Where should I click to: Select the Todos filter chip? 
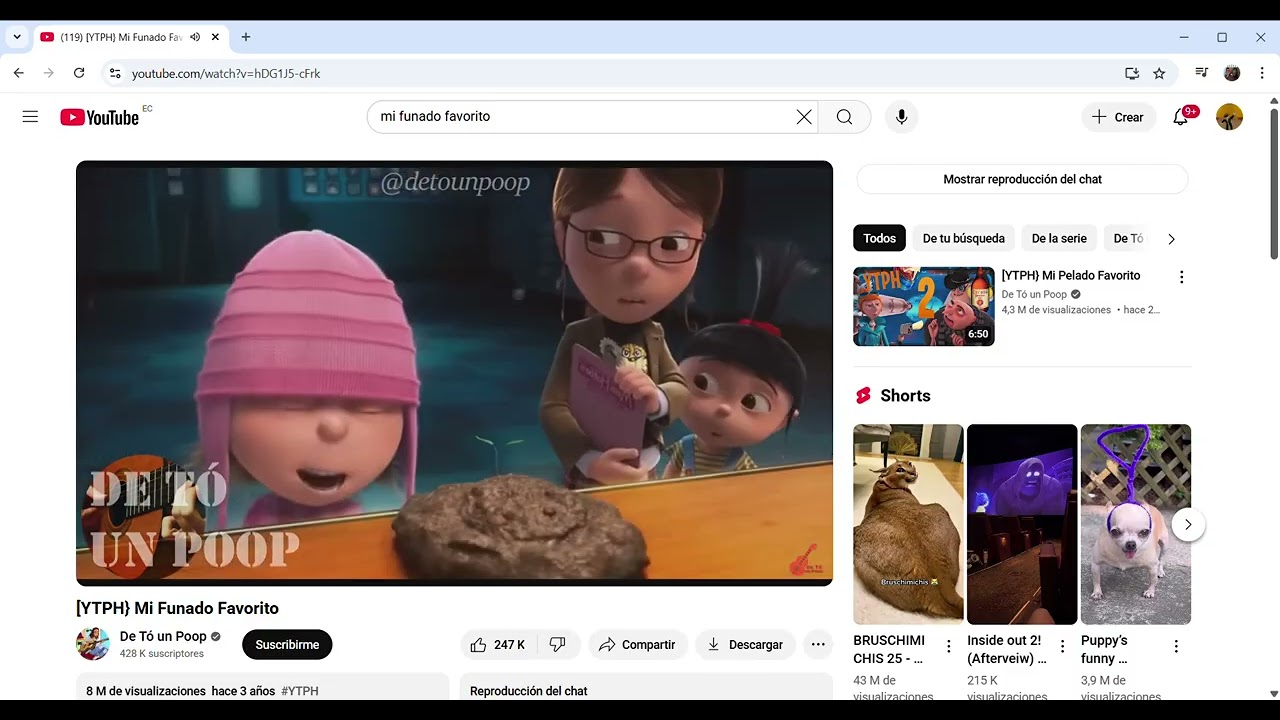[880, 238]
